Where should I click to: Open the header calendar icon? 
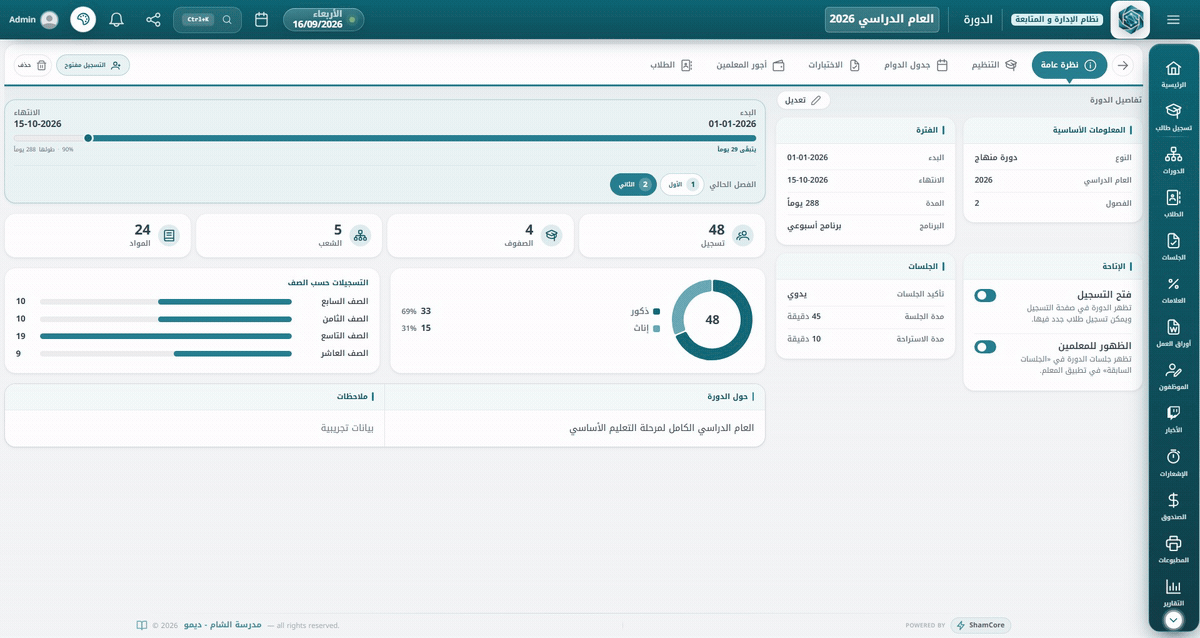[261, 20]
